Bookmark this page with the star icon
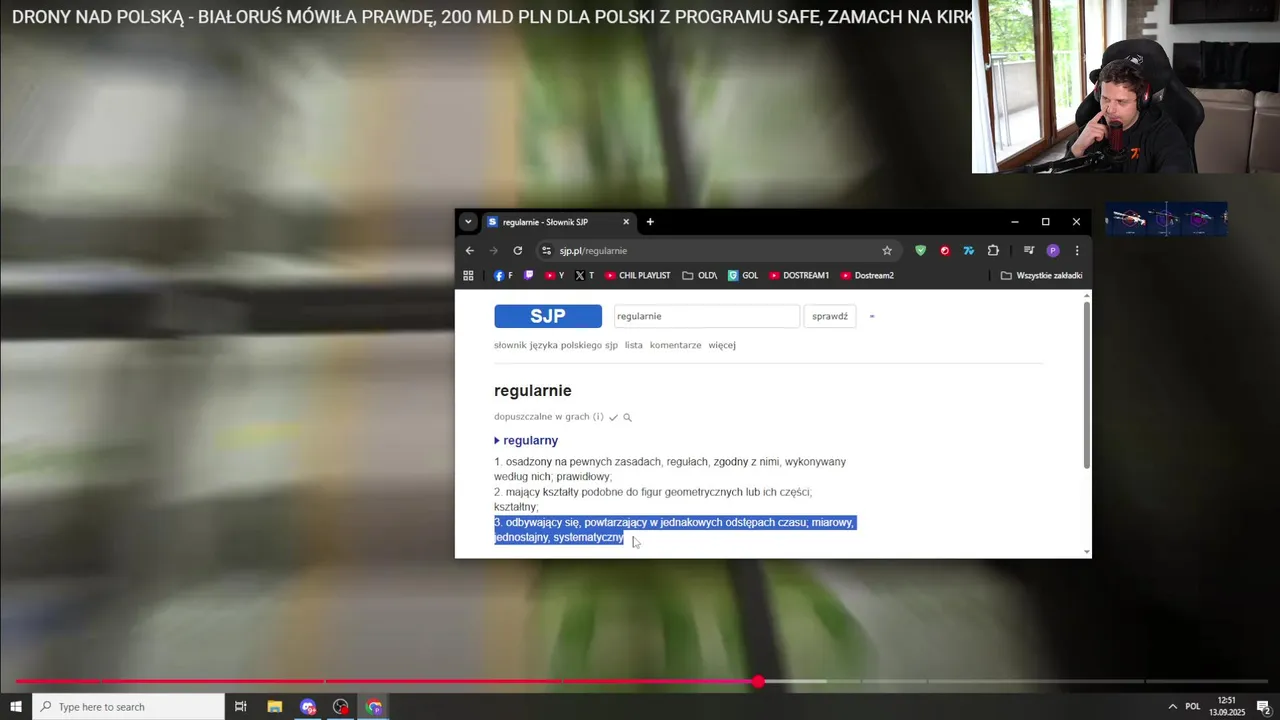This screenshot has width=1280, height=720. point(887,251)
